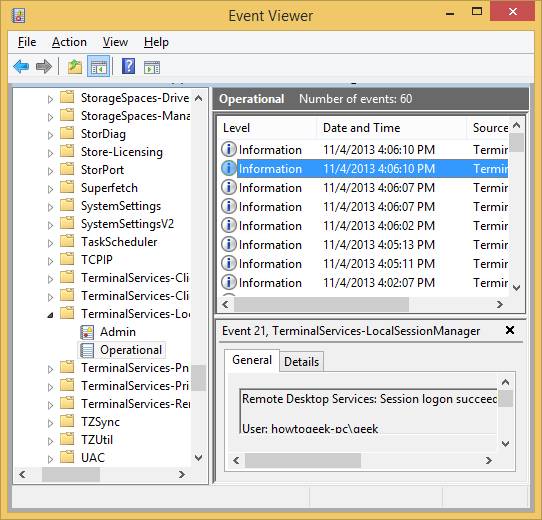
Task: Click the TZSync folder icon
Action: (x=67, y=421)
